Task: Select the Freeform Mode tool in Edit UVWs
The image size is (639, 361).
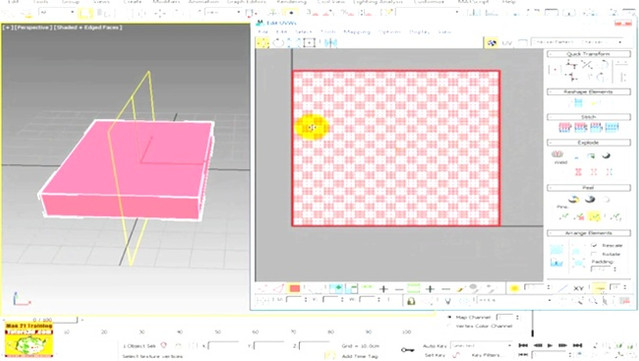Action: tap(309, 42)
